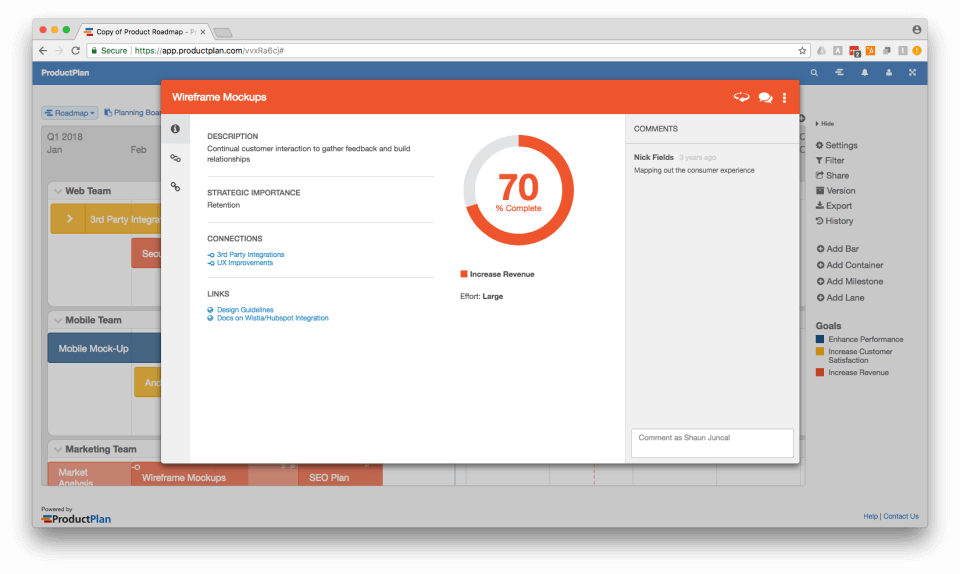
Task: Open the Filter option
Action: 834,160
